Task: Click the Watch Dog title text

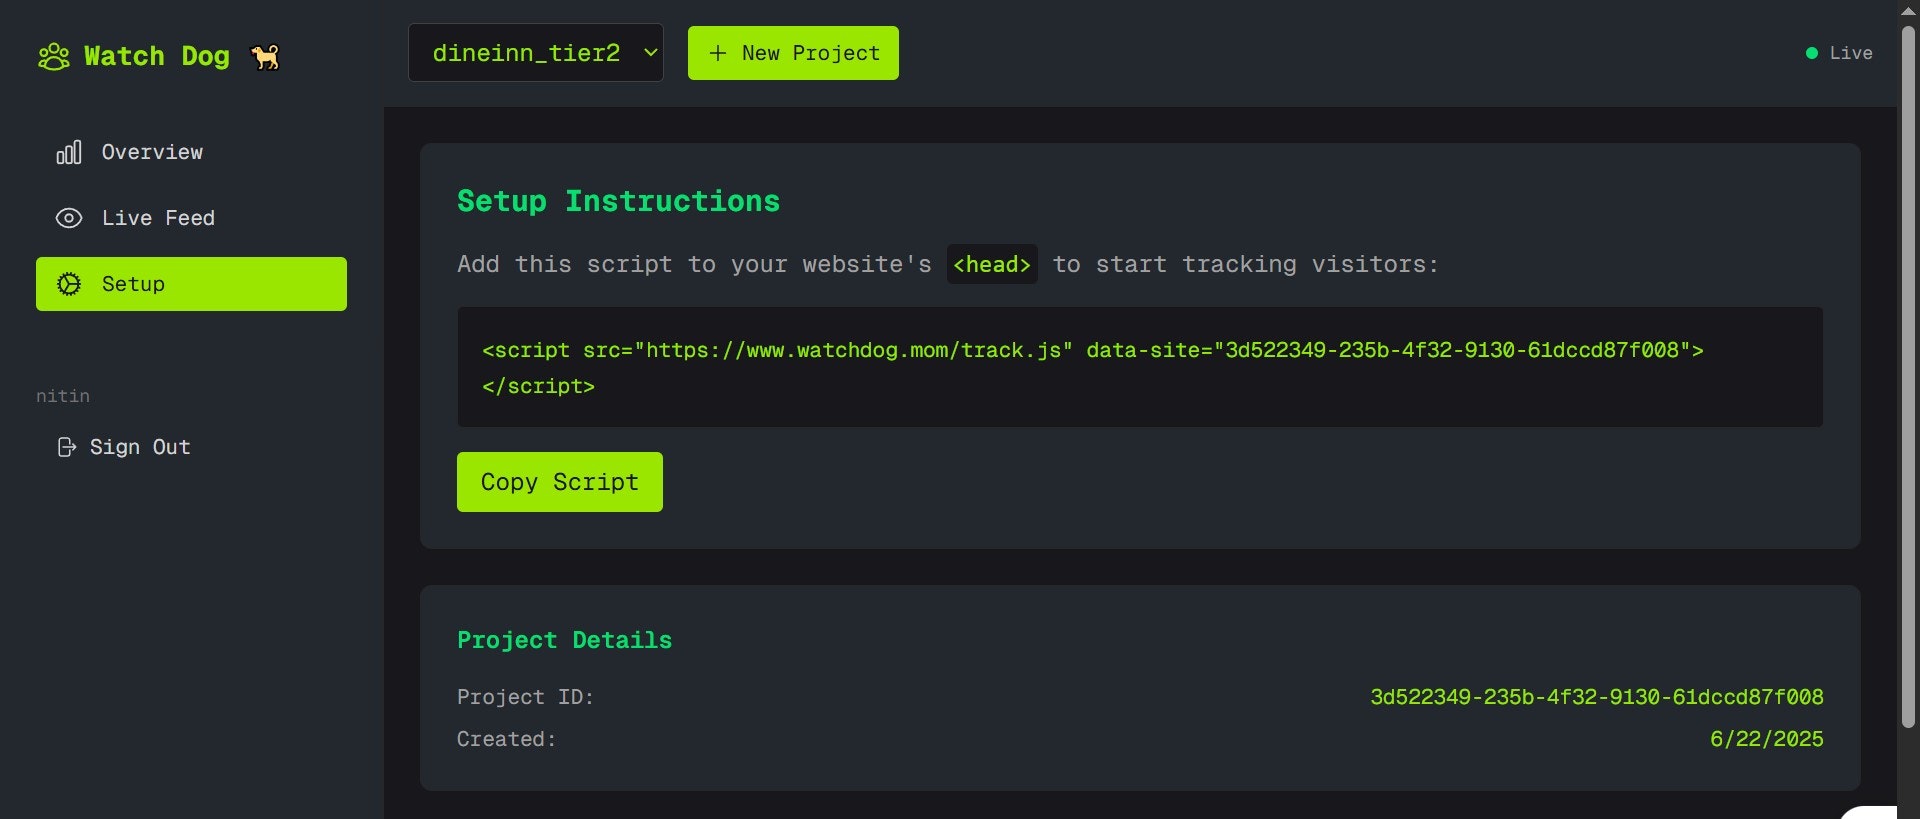Action: pos(157,56)
